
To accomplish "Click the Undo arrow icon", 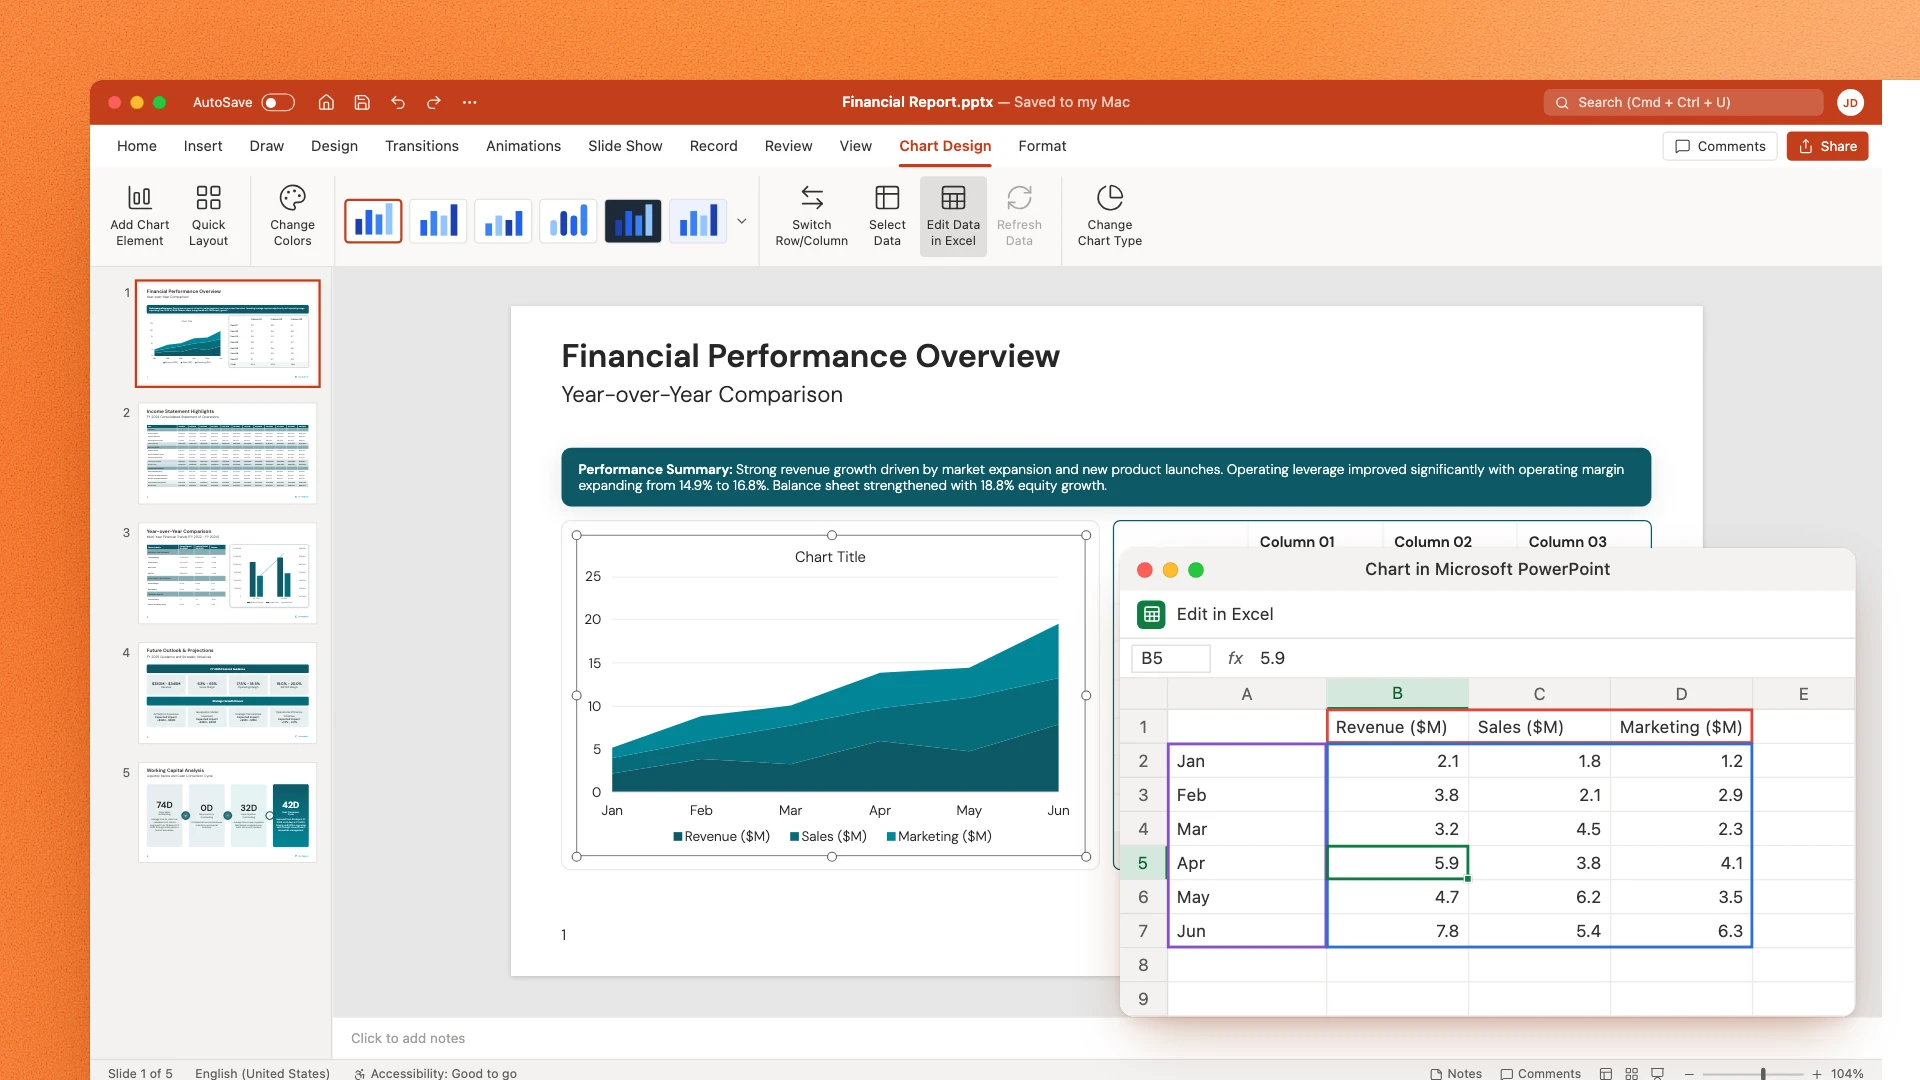I will pos(398,102).
